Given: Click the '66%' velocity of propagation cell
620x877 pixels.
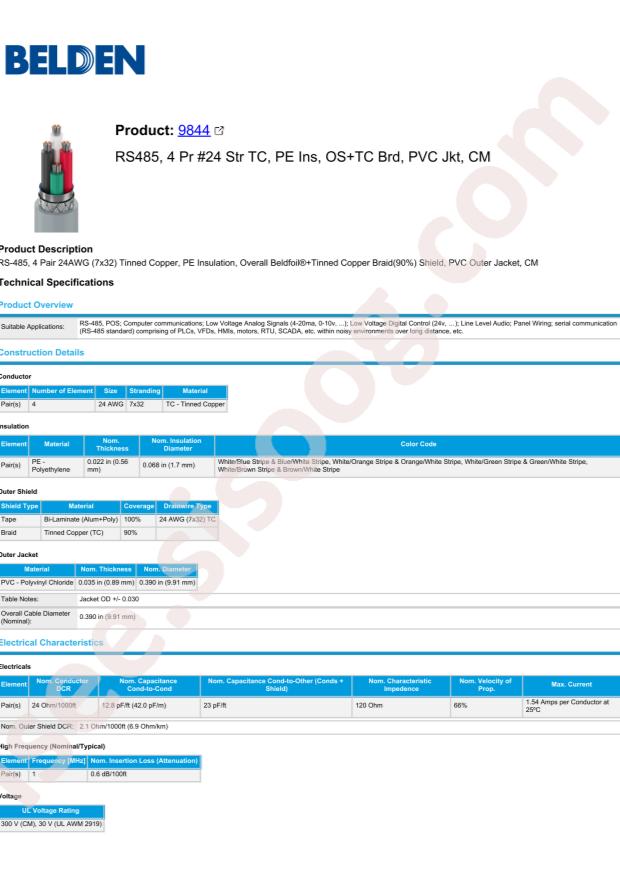Looking at the screenshot, I should click(x=486, y=706).
